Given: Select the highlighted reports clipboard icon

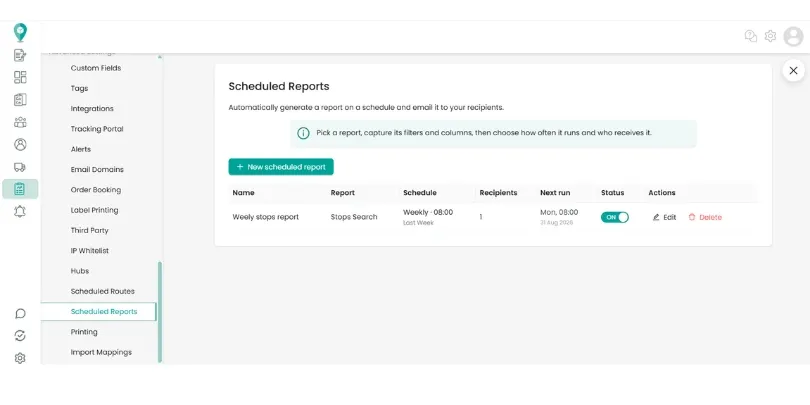Looking at the screenshot, I should pos(20,189).
